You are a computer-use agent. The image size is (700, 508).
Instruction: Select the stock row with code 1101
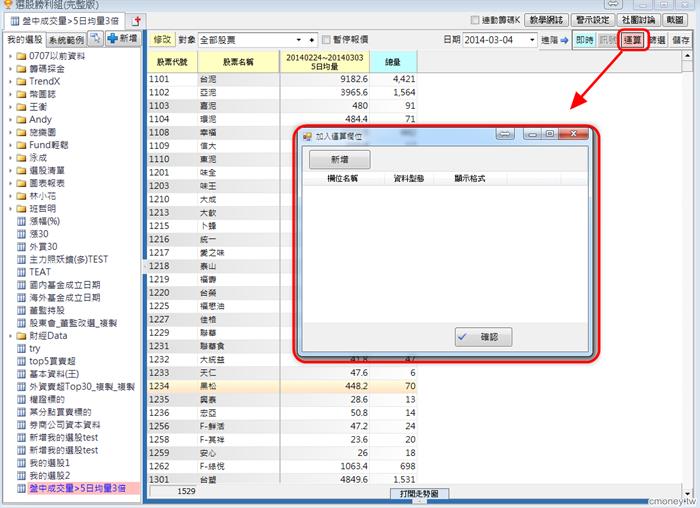(282, 79)
